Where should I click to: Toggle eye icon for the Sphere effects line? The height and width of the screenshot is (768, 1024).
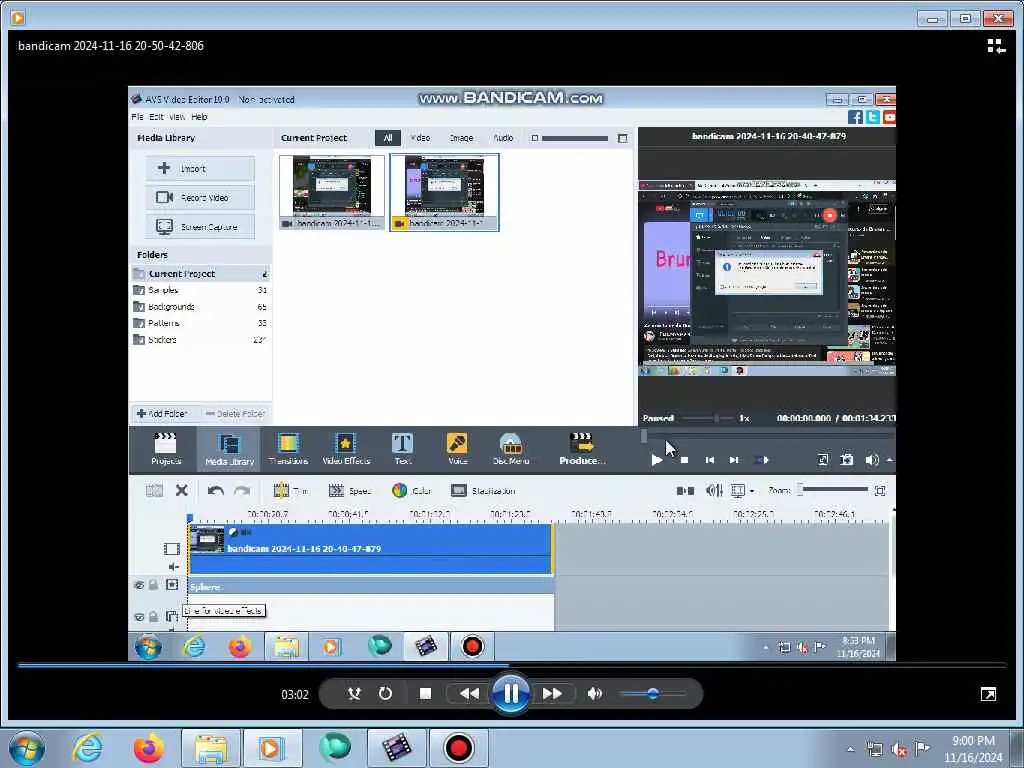coord(139,585)
